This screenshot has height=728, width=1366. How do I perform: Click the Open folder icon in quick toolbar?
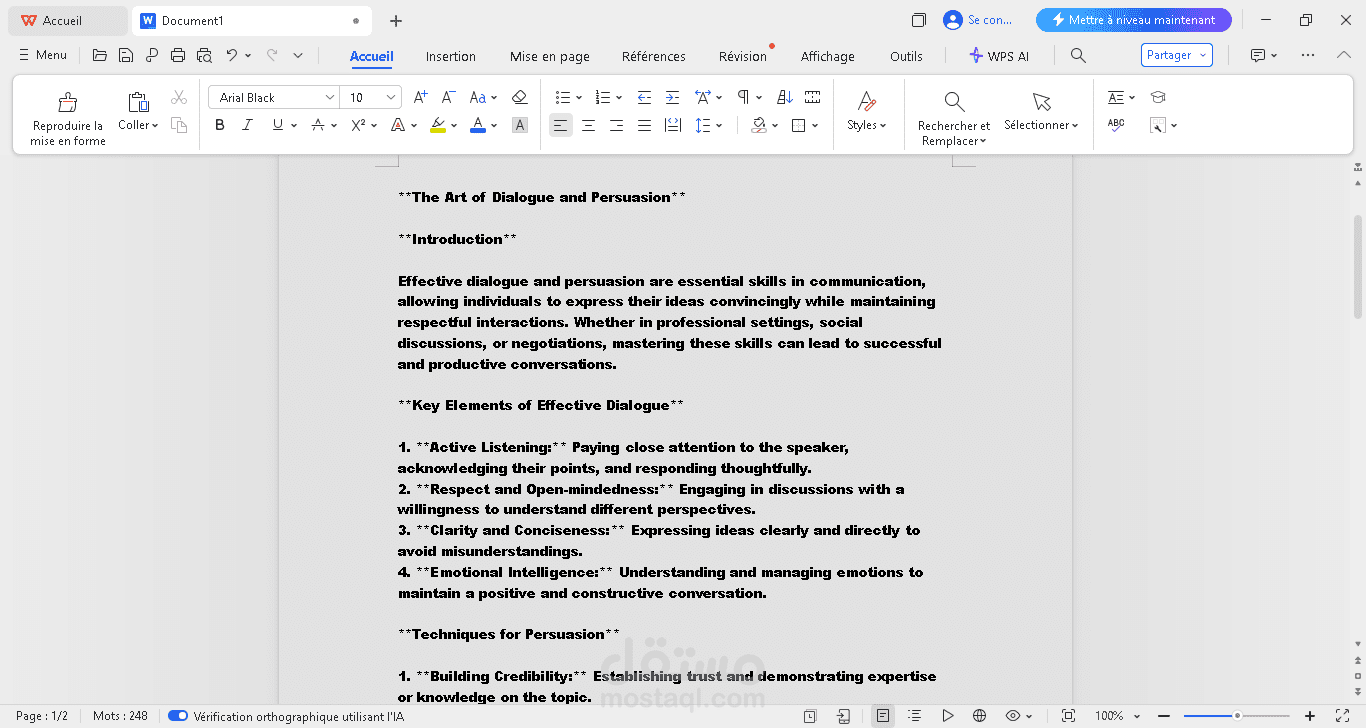[99, 56]
